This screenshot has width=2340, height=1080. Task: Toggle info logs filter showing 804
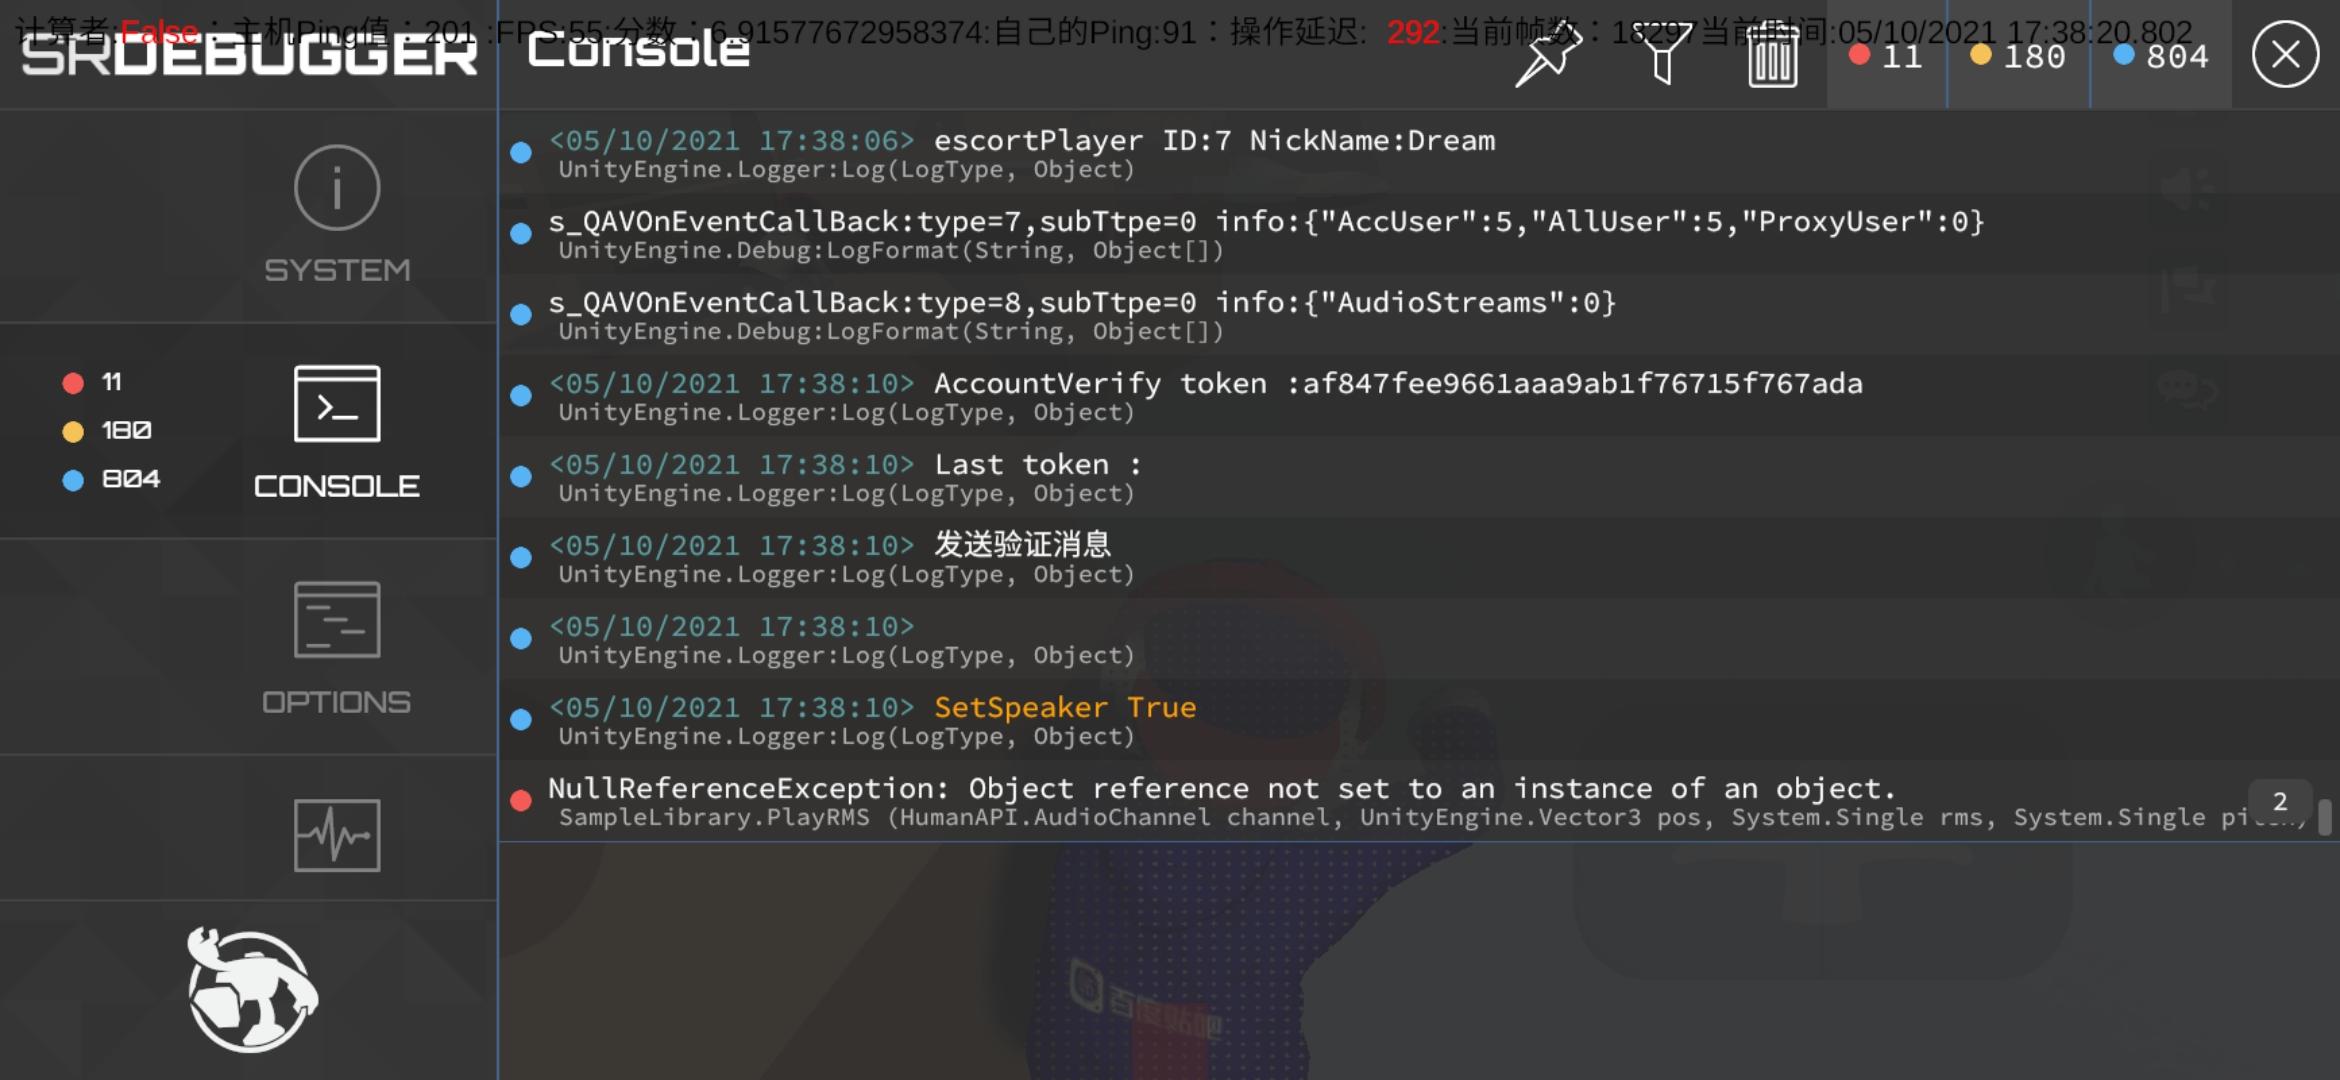pyautogui.click(x=2161, y=56)
